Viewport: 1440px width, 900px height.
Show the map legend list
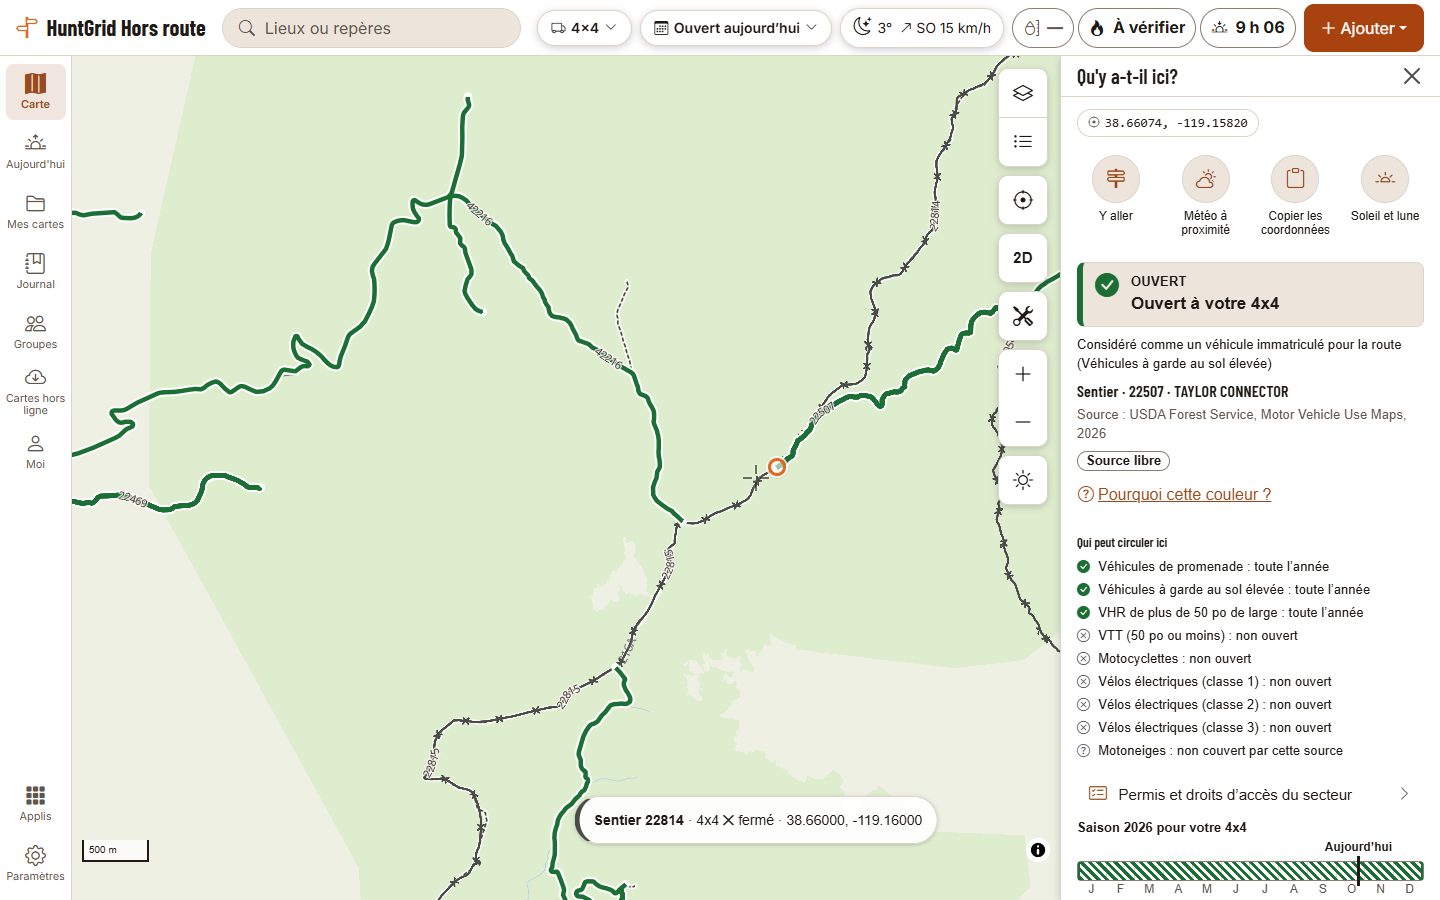[x=1022, y=141]
